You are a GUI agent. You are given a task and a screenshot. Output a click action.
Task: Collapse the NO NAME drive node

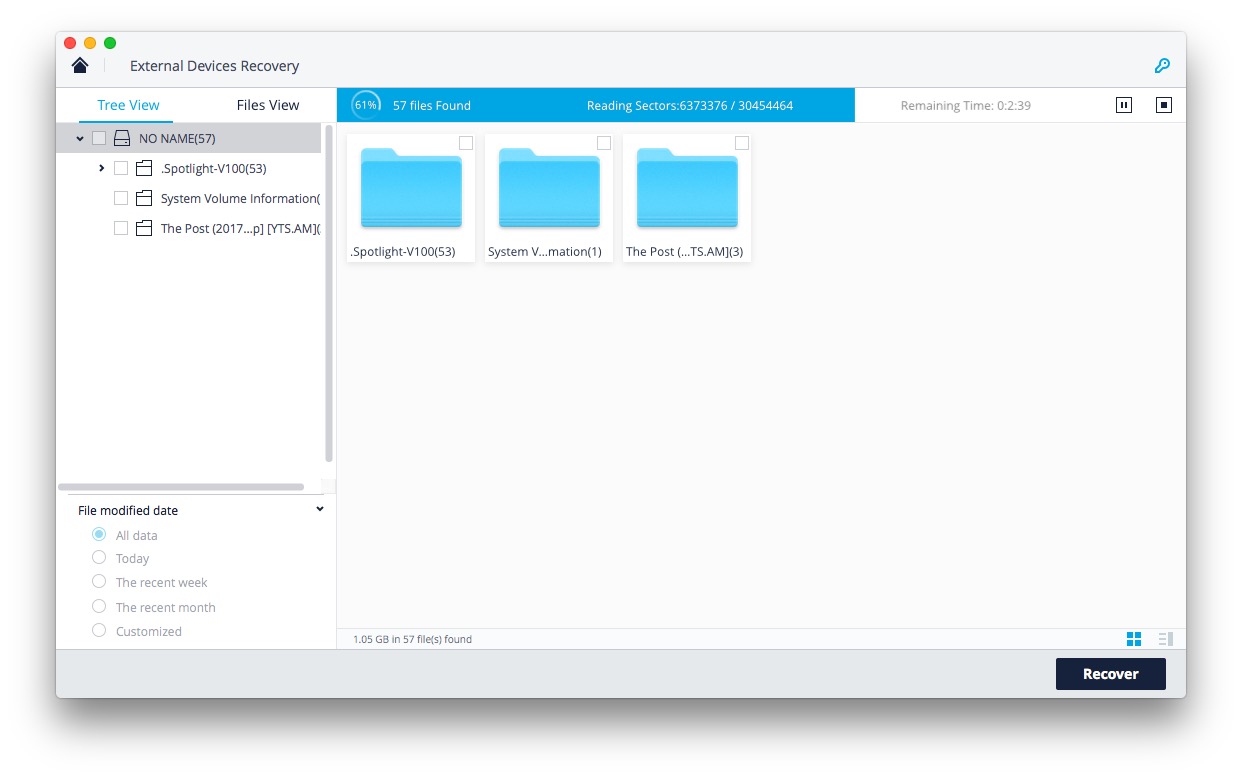pos(80,138)
